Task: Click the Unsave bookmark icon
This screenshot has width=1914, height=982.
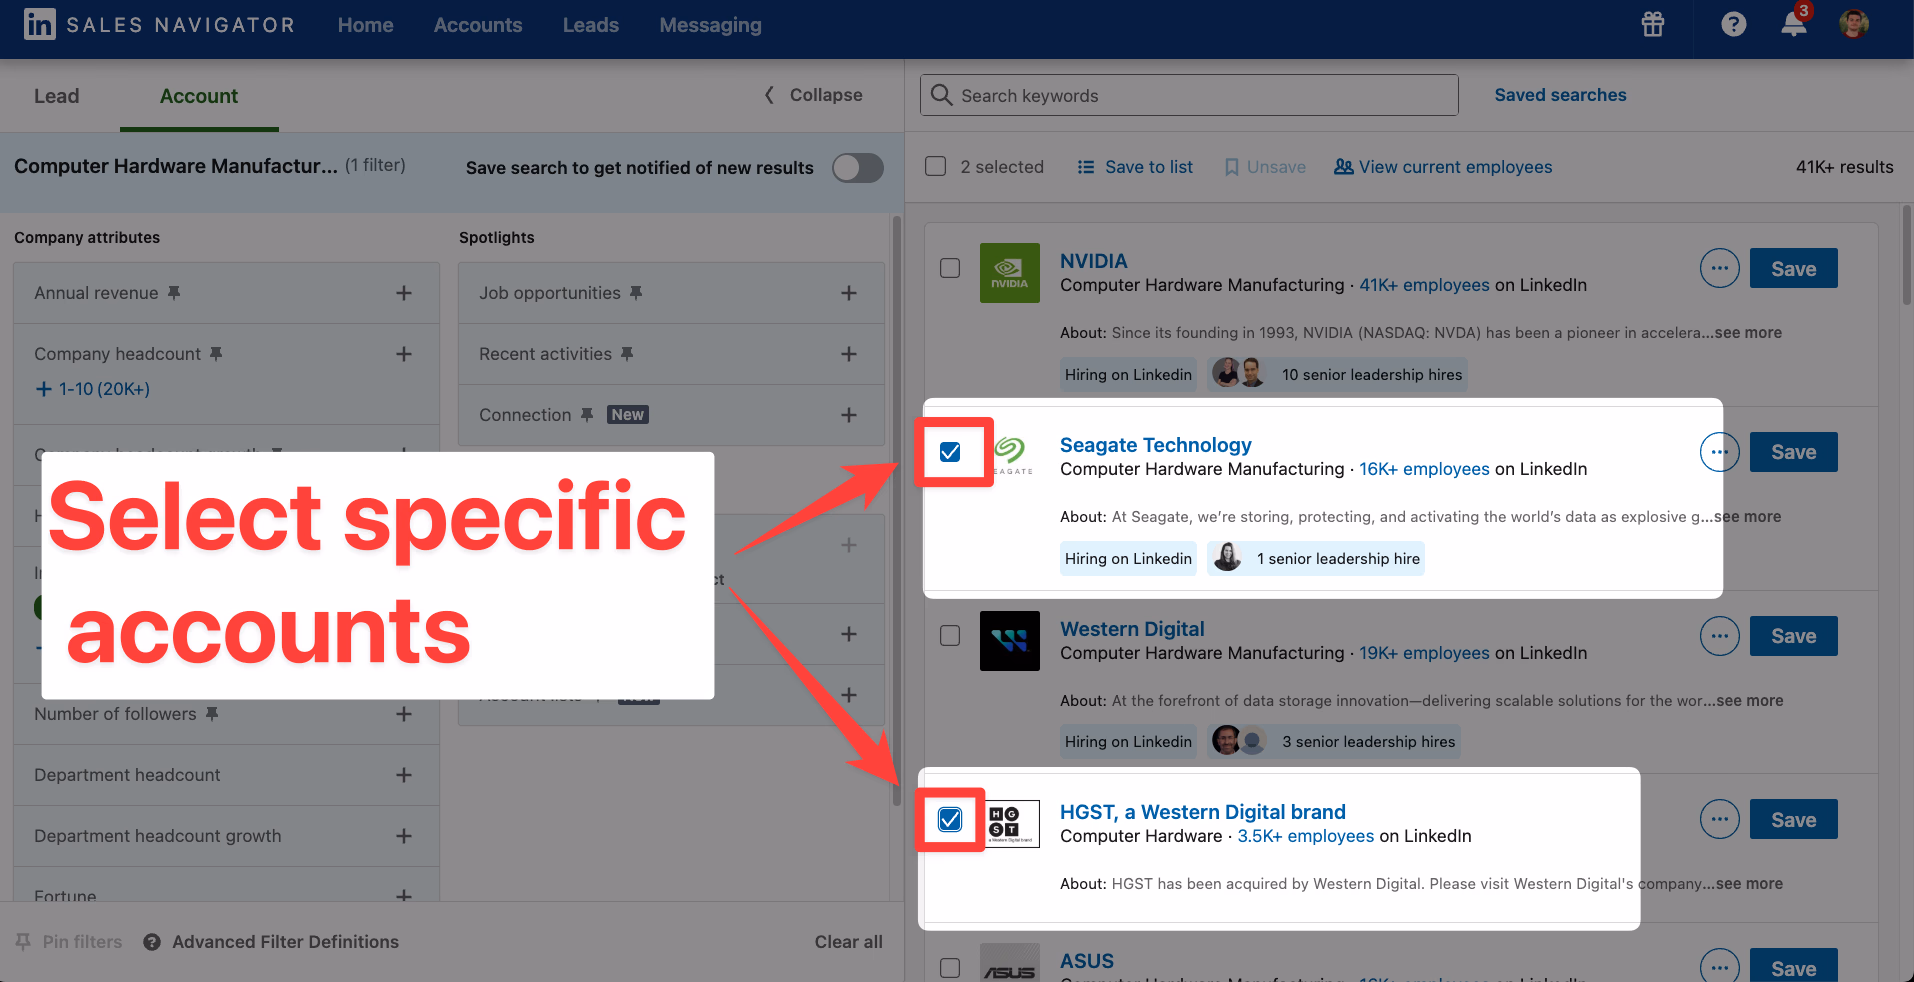Action: 1232,167
